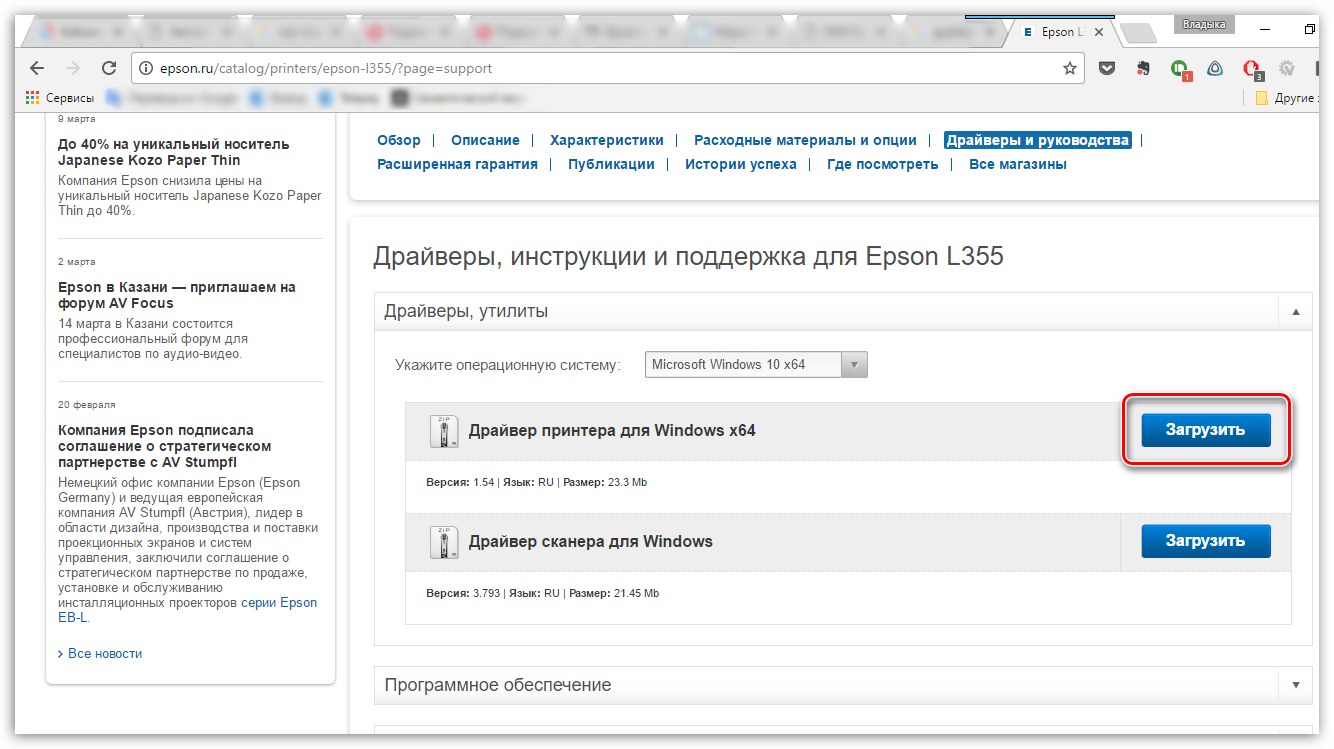
Task: Open the Характеристики tab
Action: pyautogui.click(x=607, y=140)
